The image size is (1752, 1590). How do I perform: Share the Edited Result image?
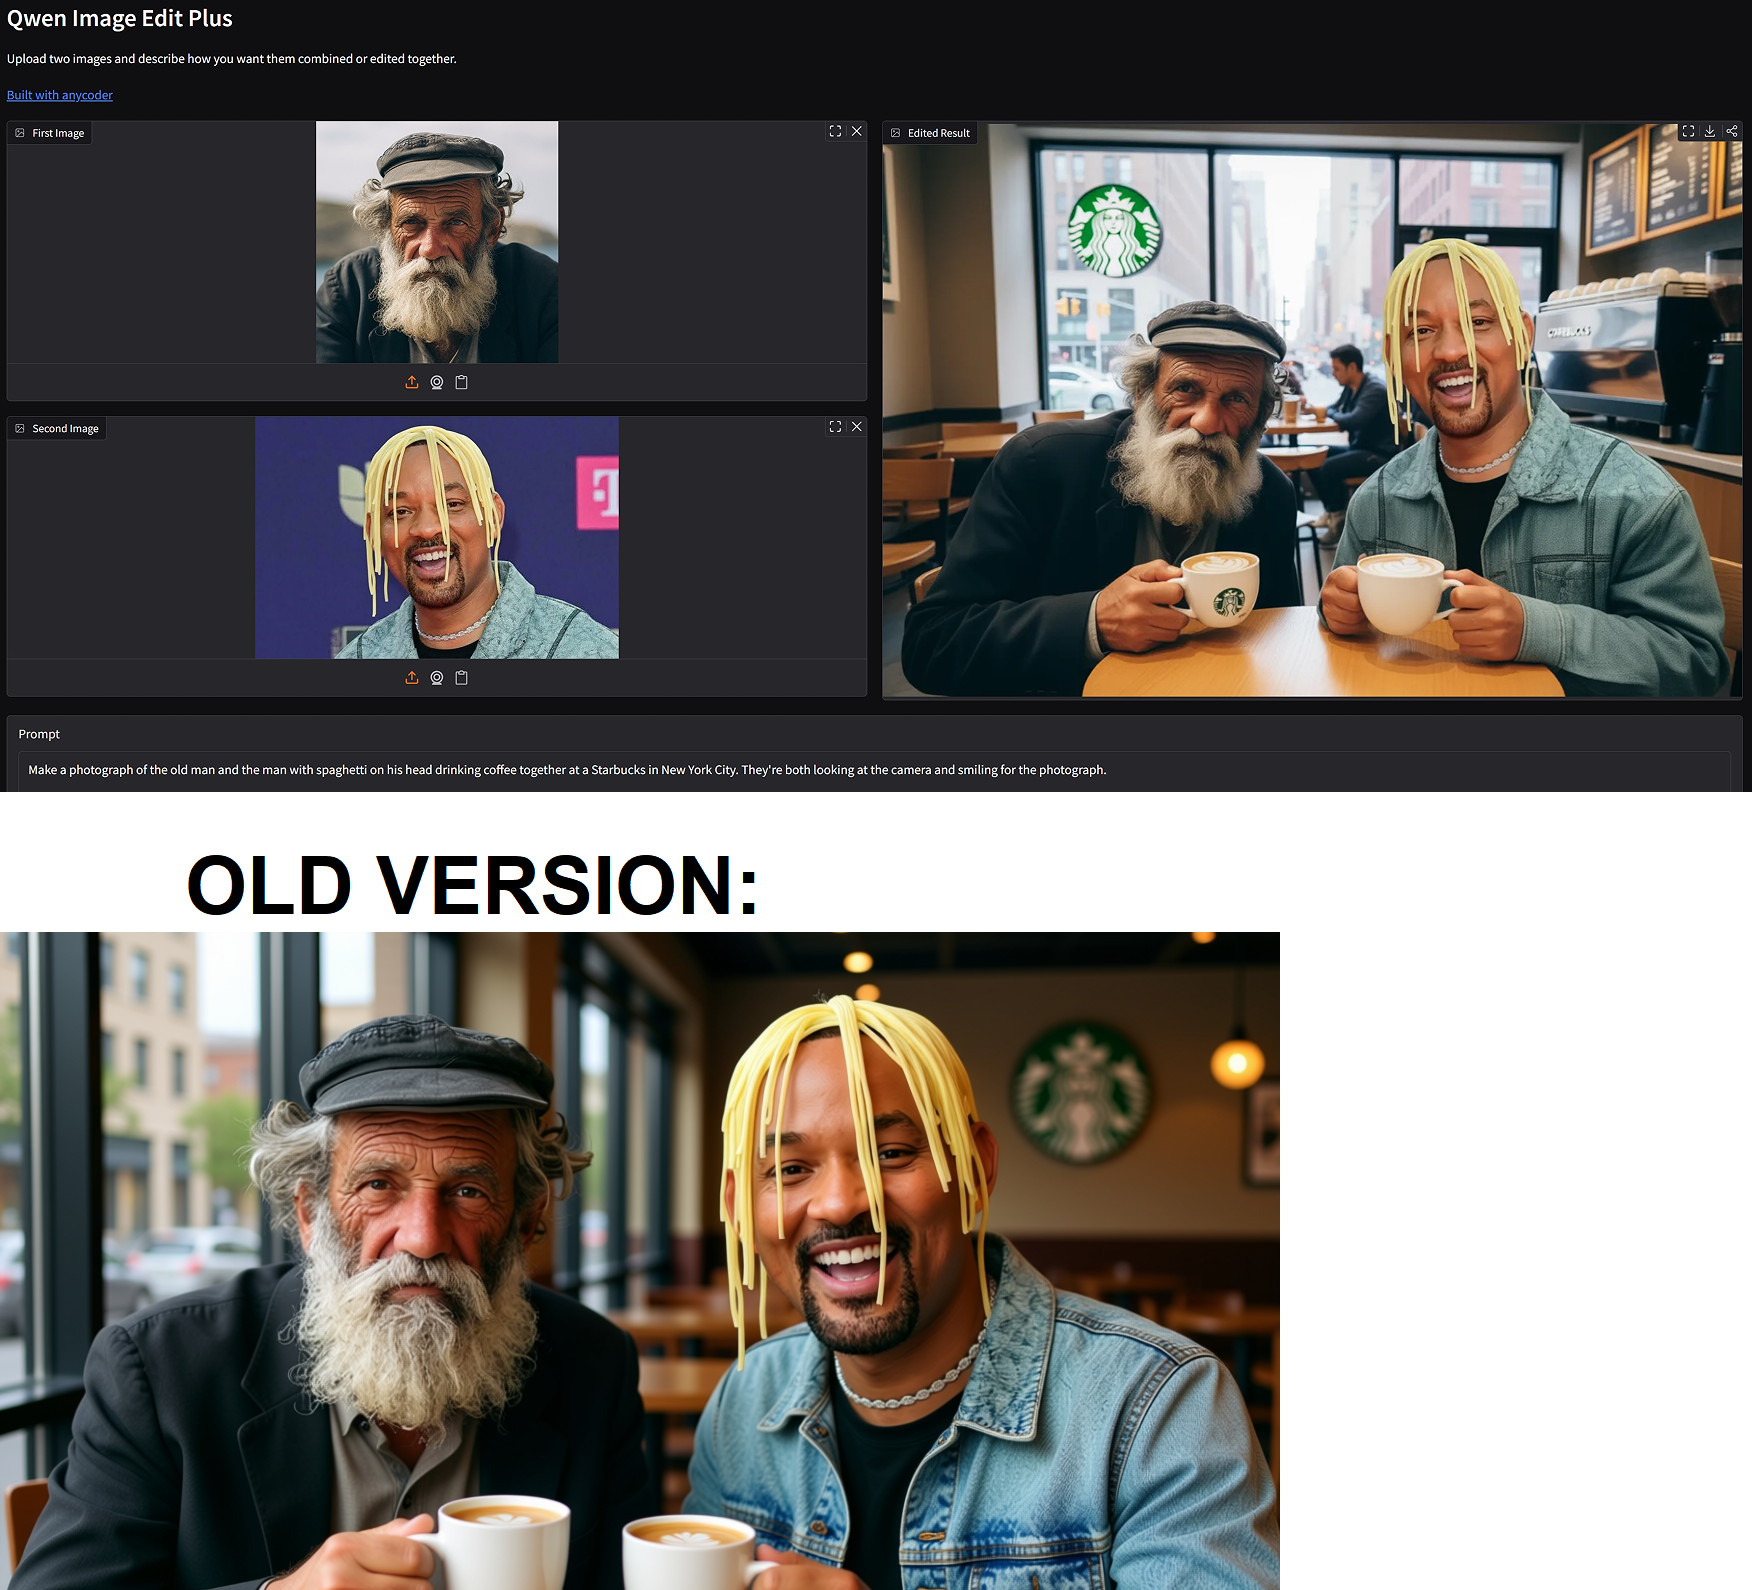coord(1732,131)
